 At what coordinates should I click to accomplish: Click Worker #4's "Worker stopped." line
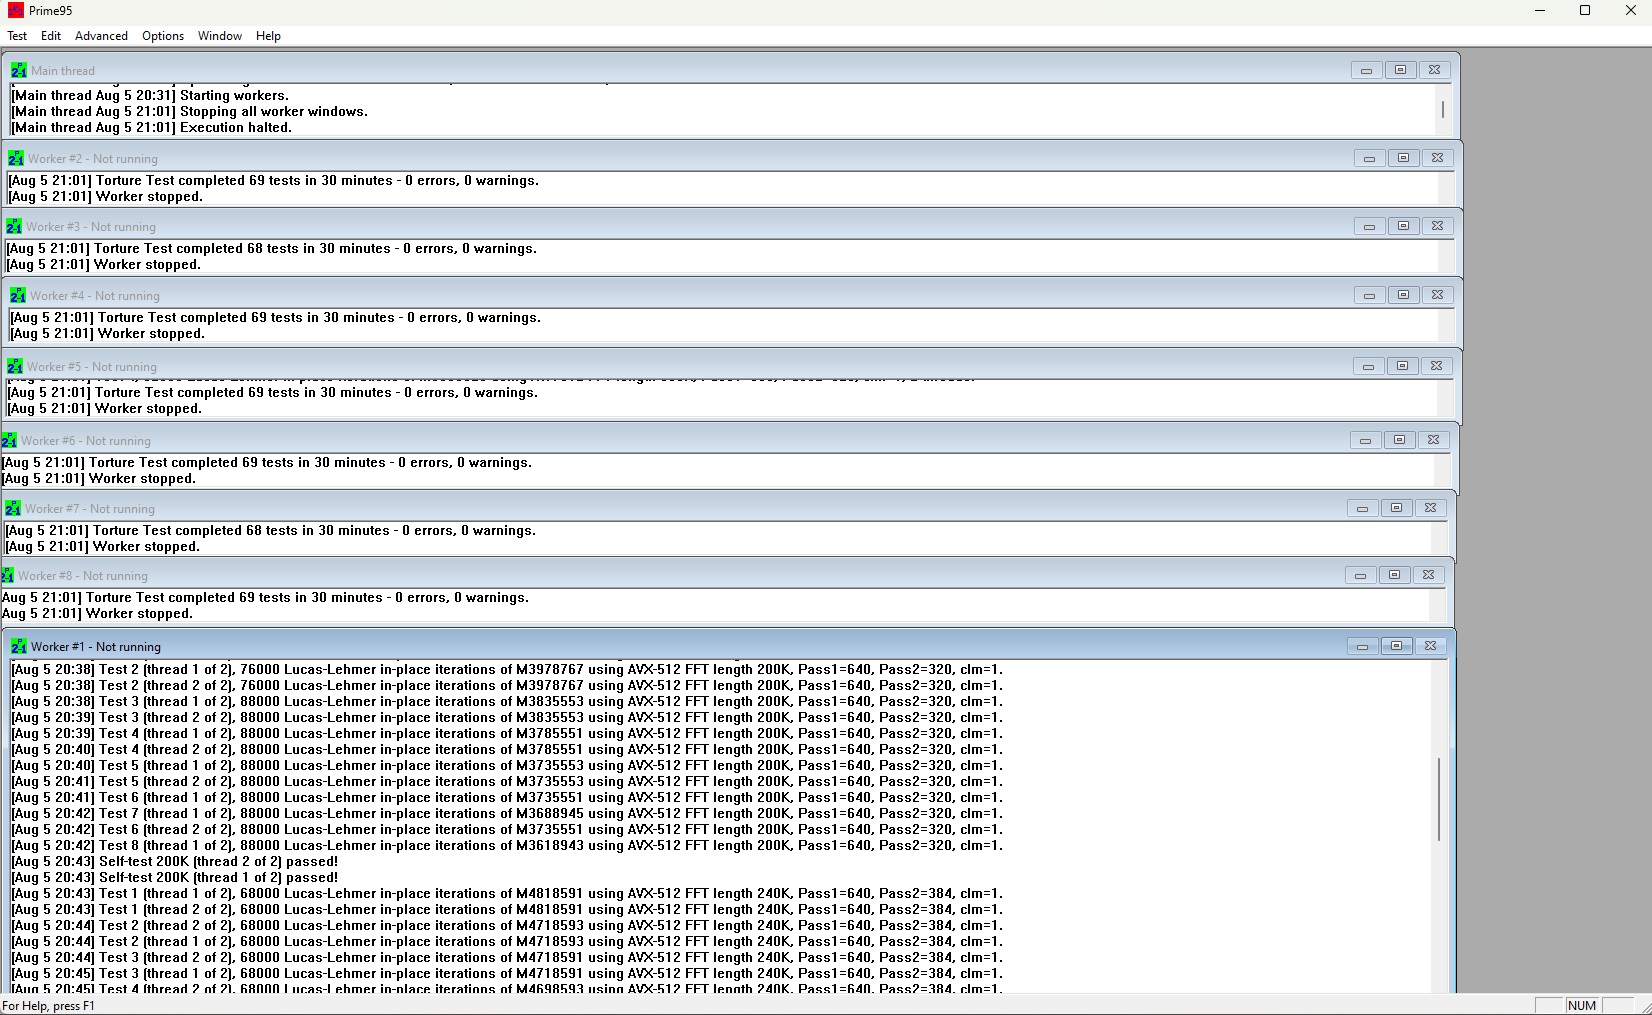[x=107, y=334]
